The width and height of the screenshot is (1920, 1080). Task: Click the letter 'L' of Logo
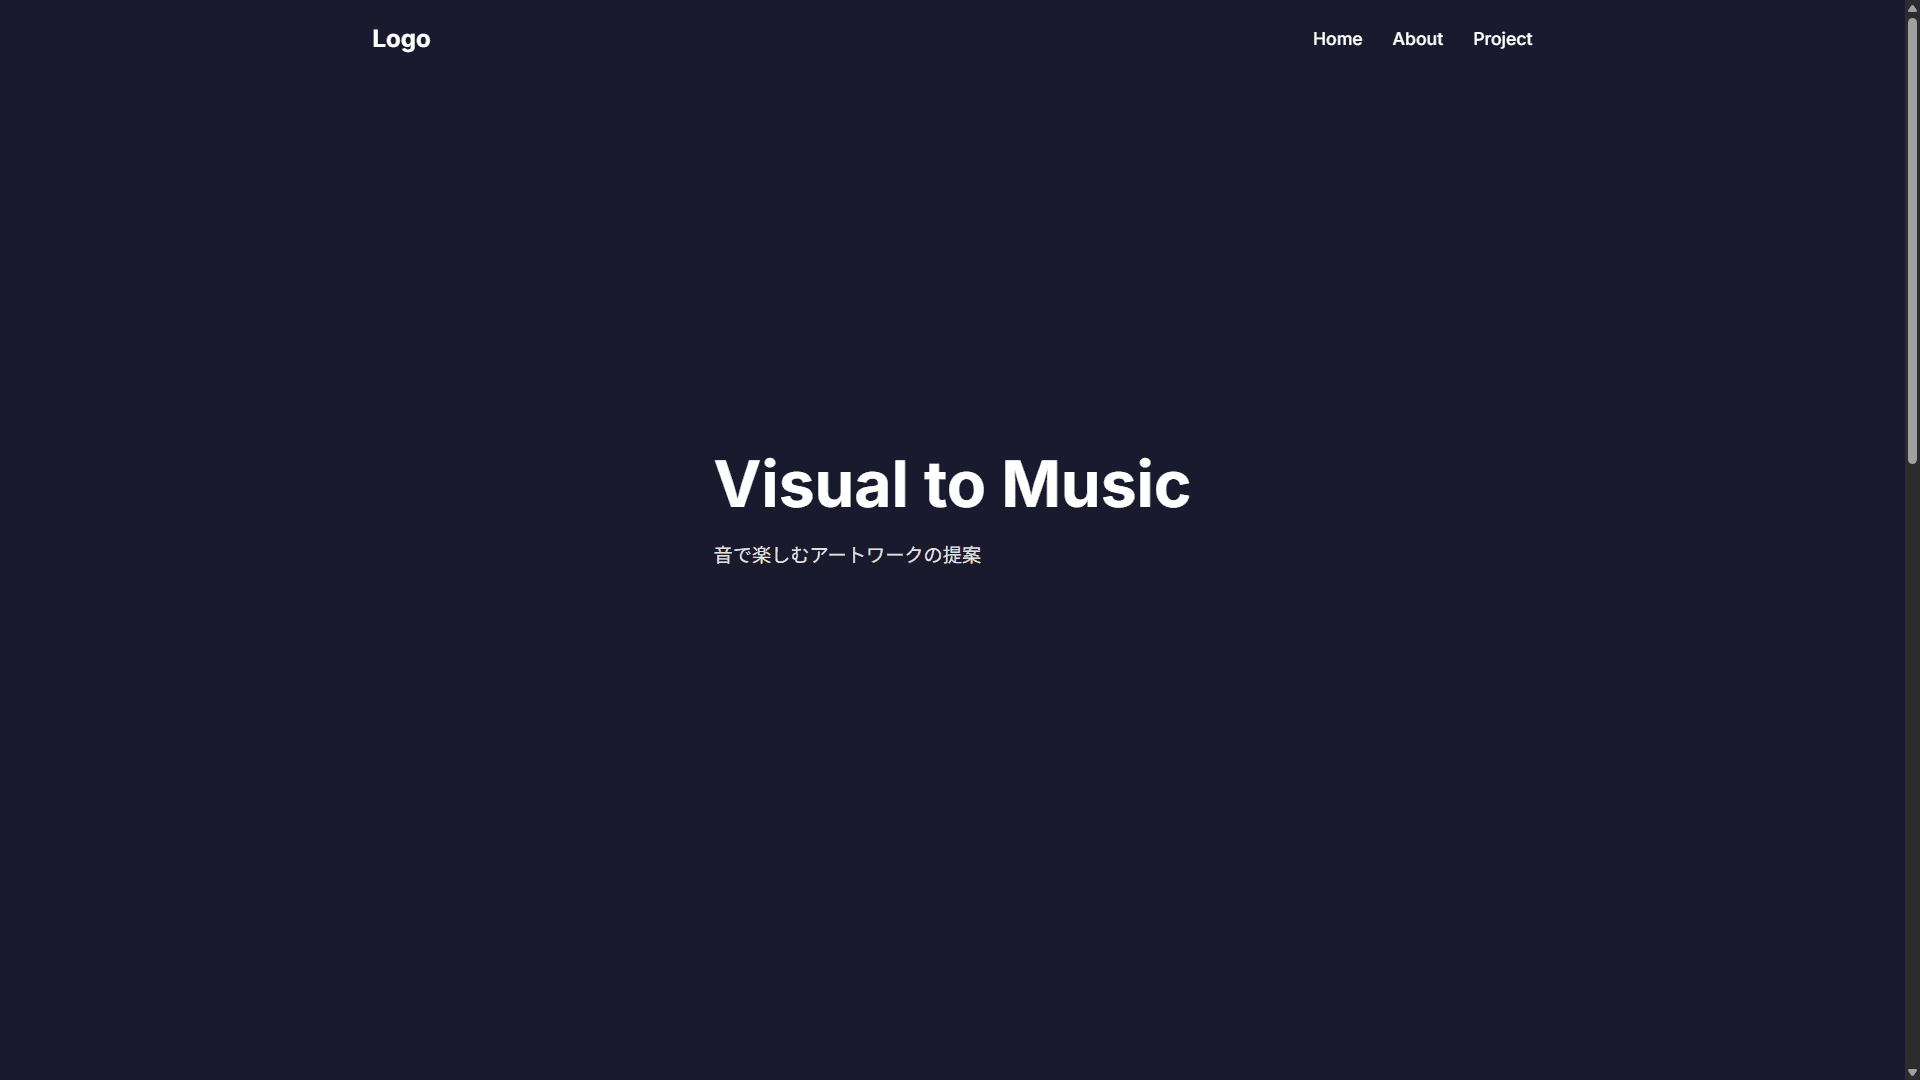click(379, 39)
